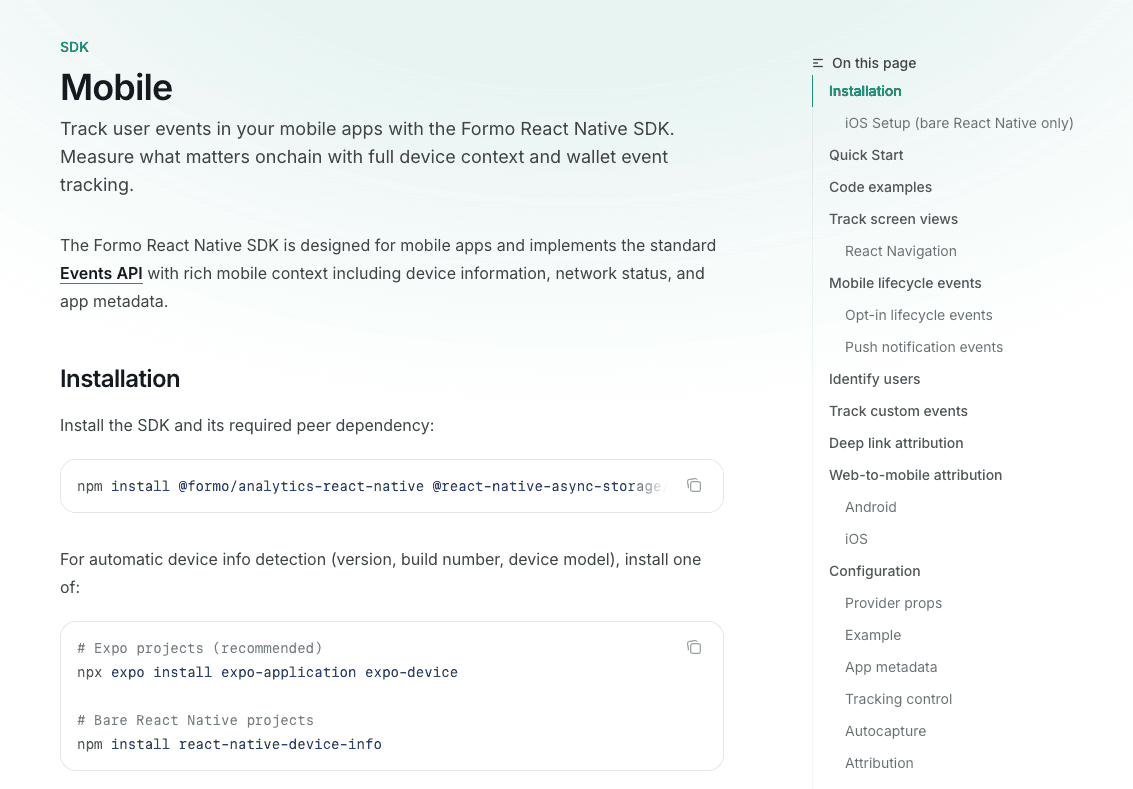This screenshot has width=1133, height=789.
Task: Go to iOS Setup (bare React Native only)
Action: point(959,123)
